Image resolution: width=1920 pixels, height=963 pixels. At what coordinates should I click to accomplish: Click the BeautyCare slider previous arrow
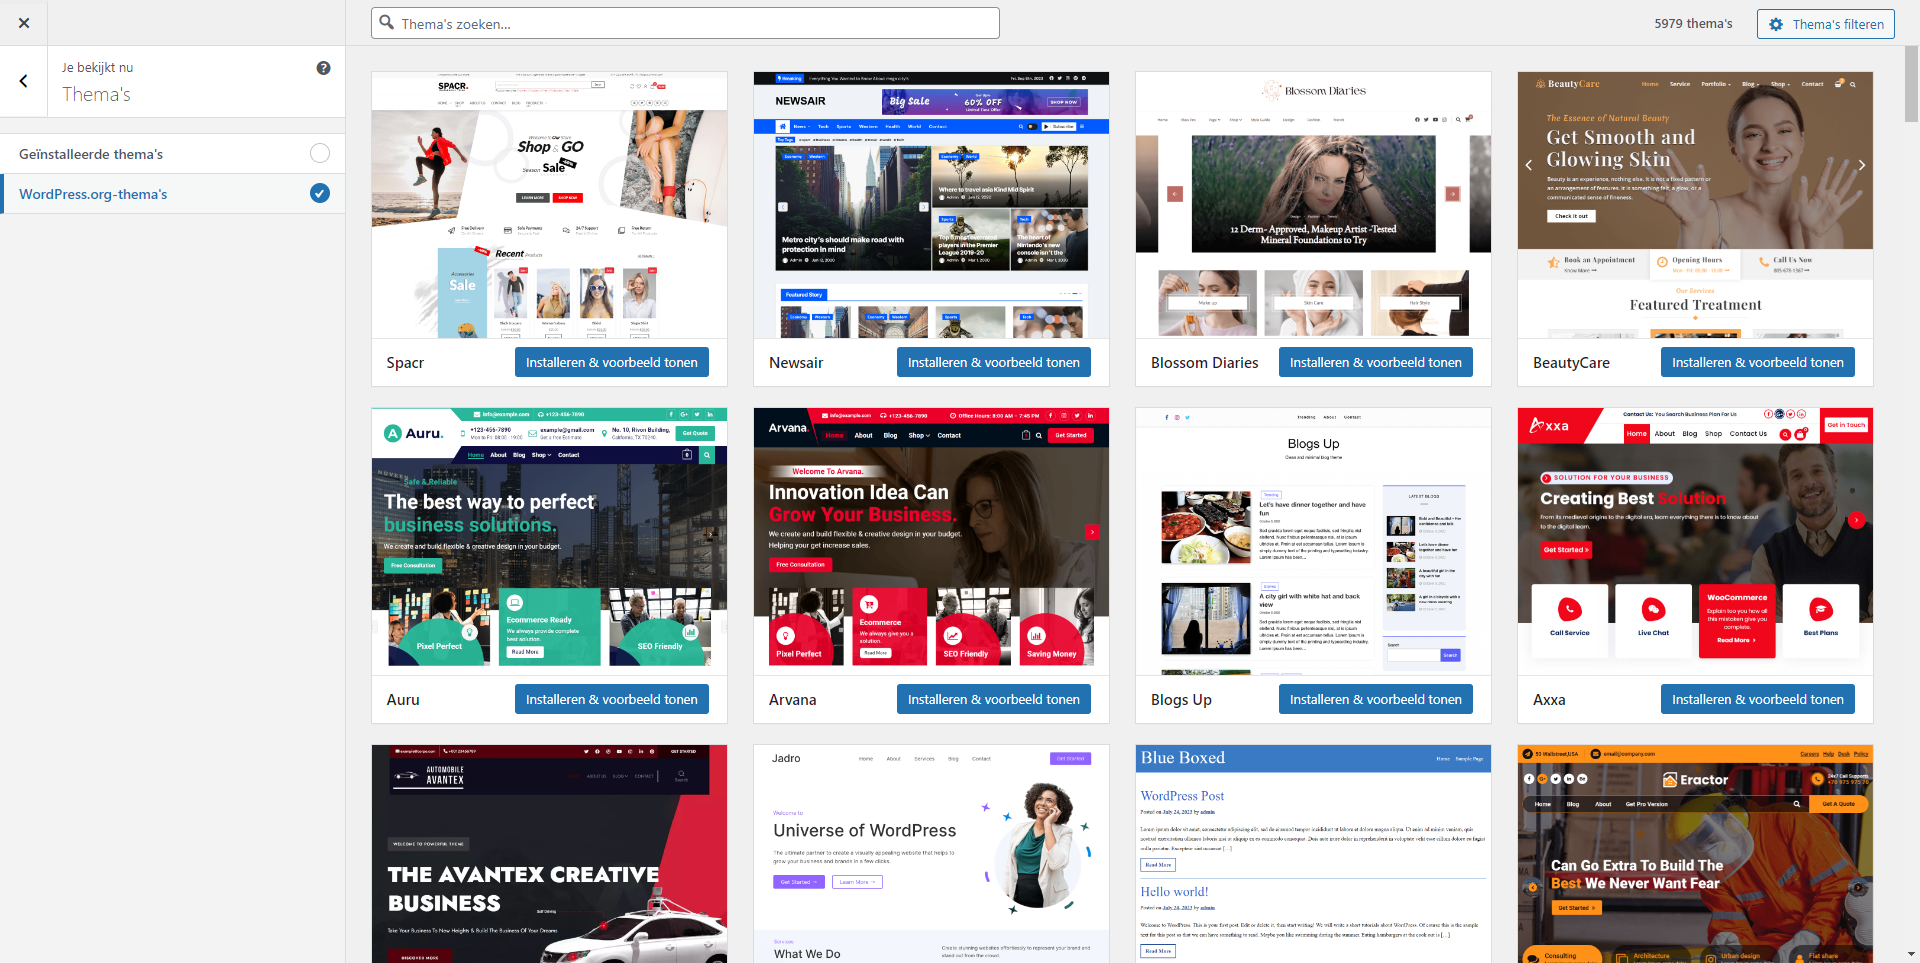(x=1528, y=165)
